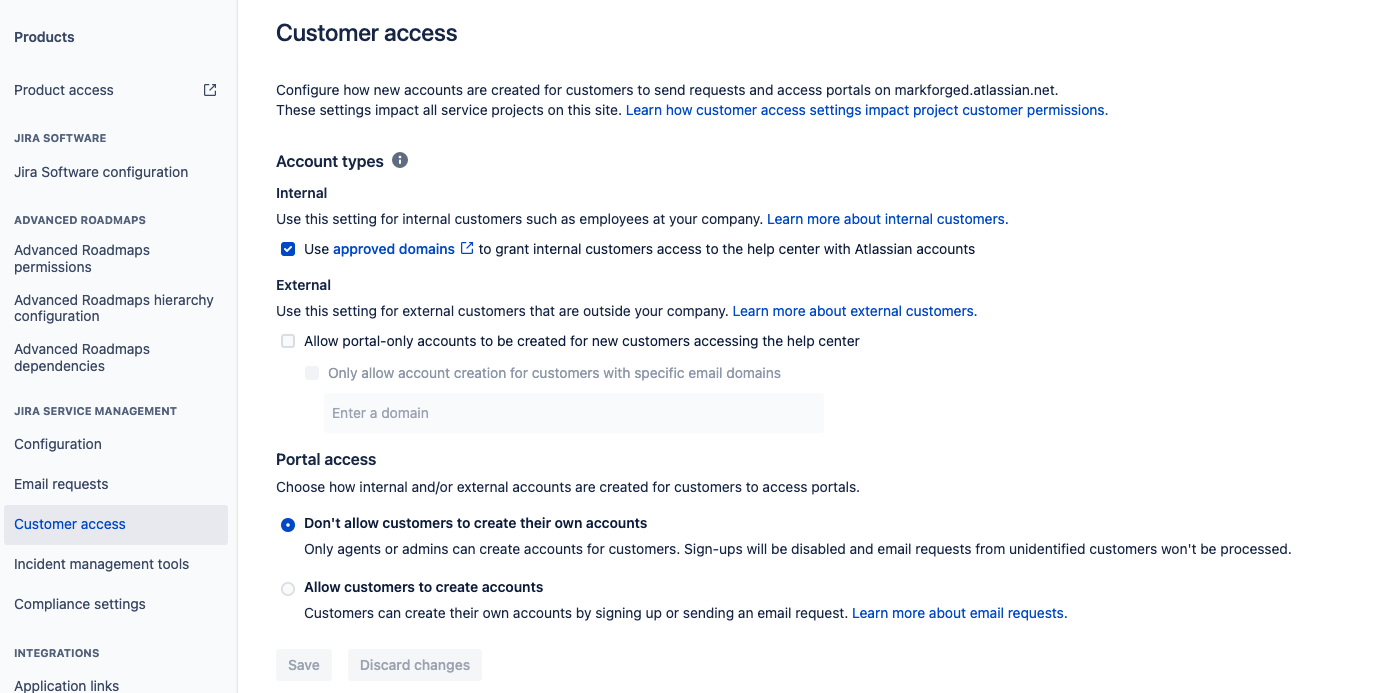Click the Save button

pos(303,664)
